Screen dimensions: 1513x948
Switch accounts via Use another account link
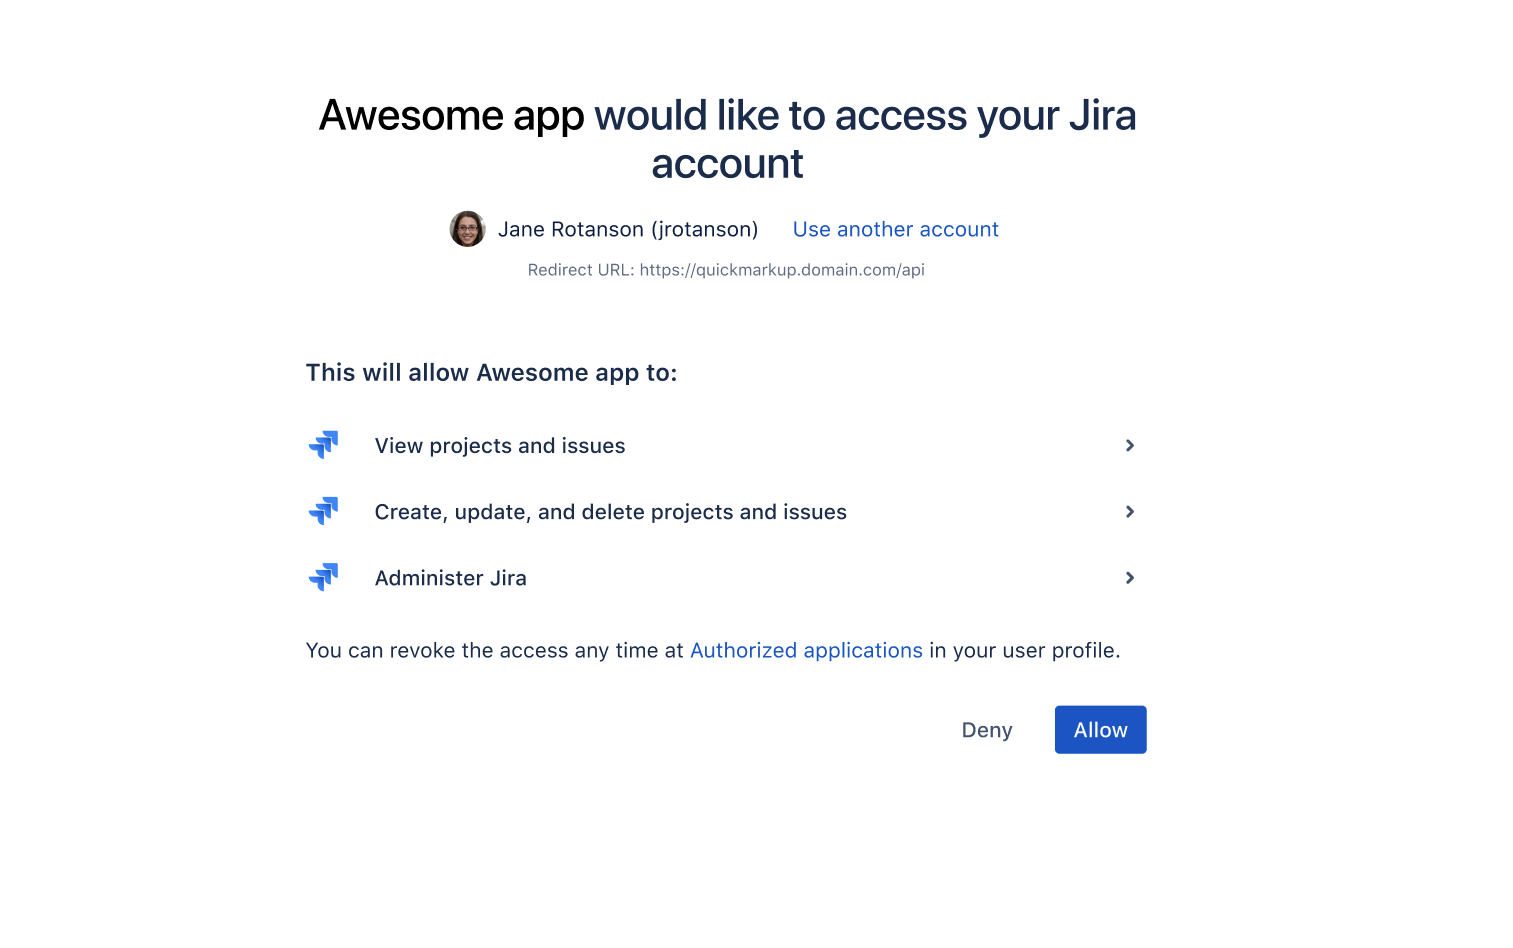(895, 229)
